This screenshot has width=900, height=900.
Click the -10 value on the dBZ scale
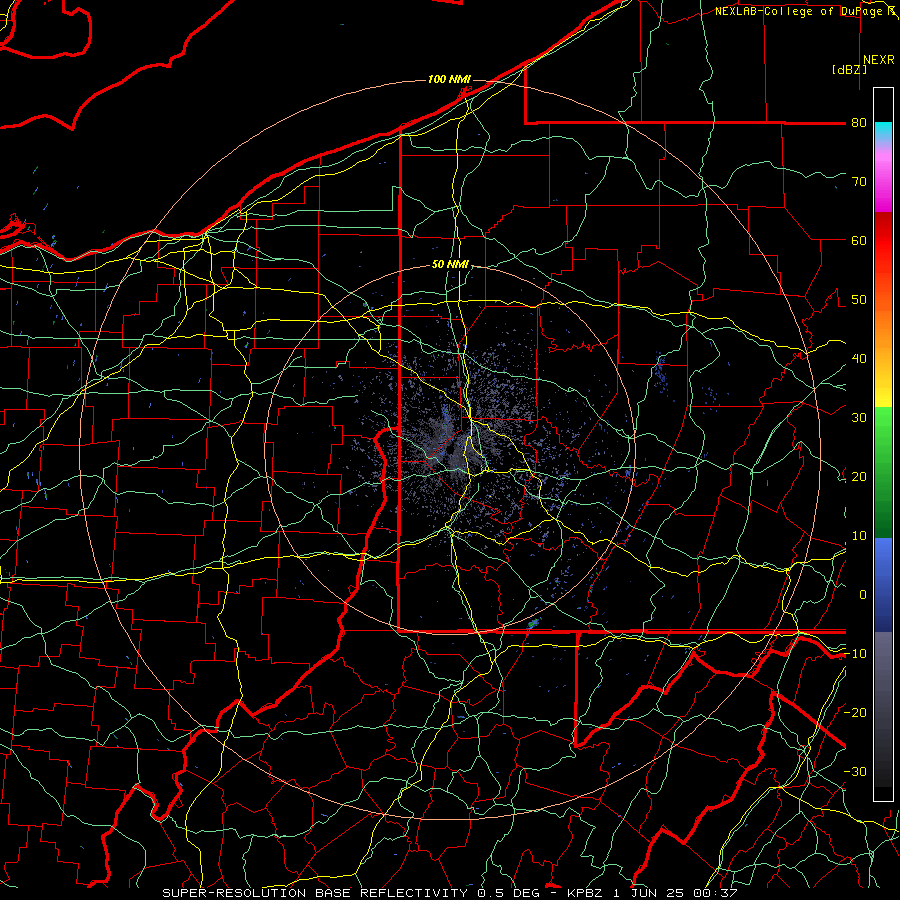point(855,654)
